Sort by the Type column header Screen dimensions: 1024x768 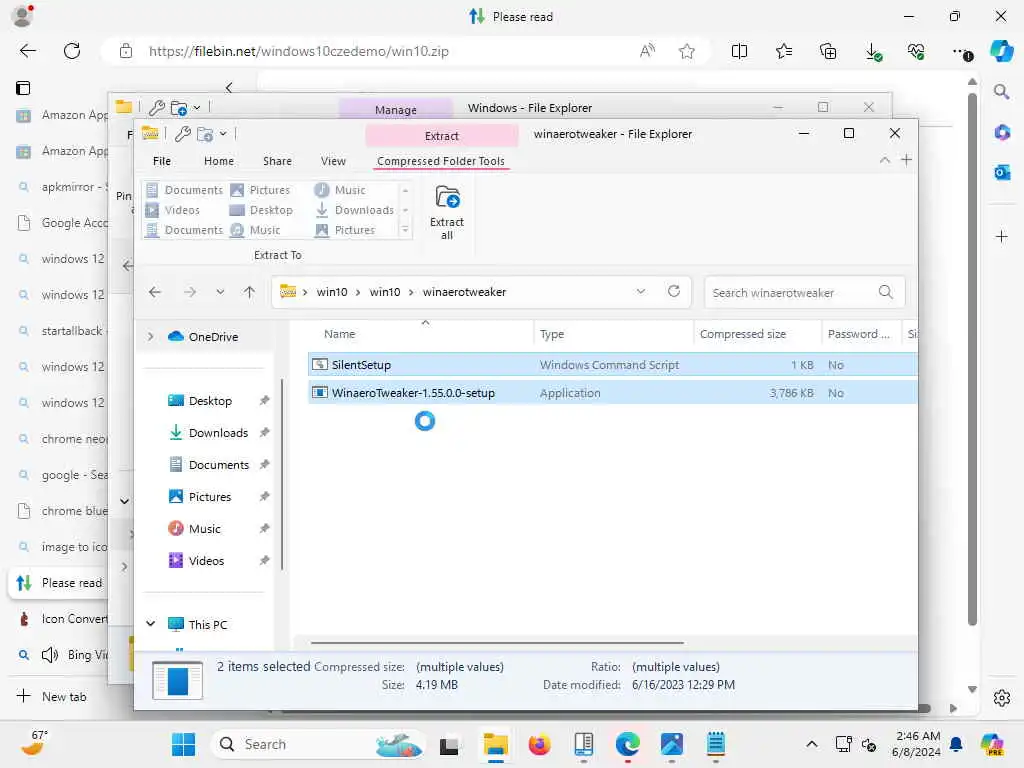552,334
